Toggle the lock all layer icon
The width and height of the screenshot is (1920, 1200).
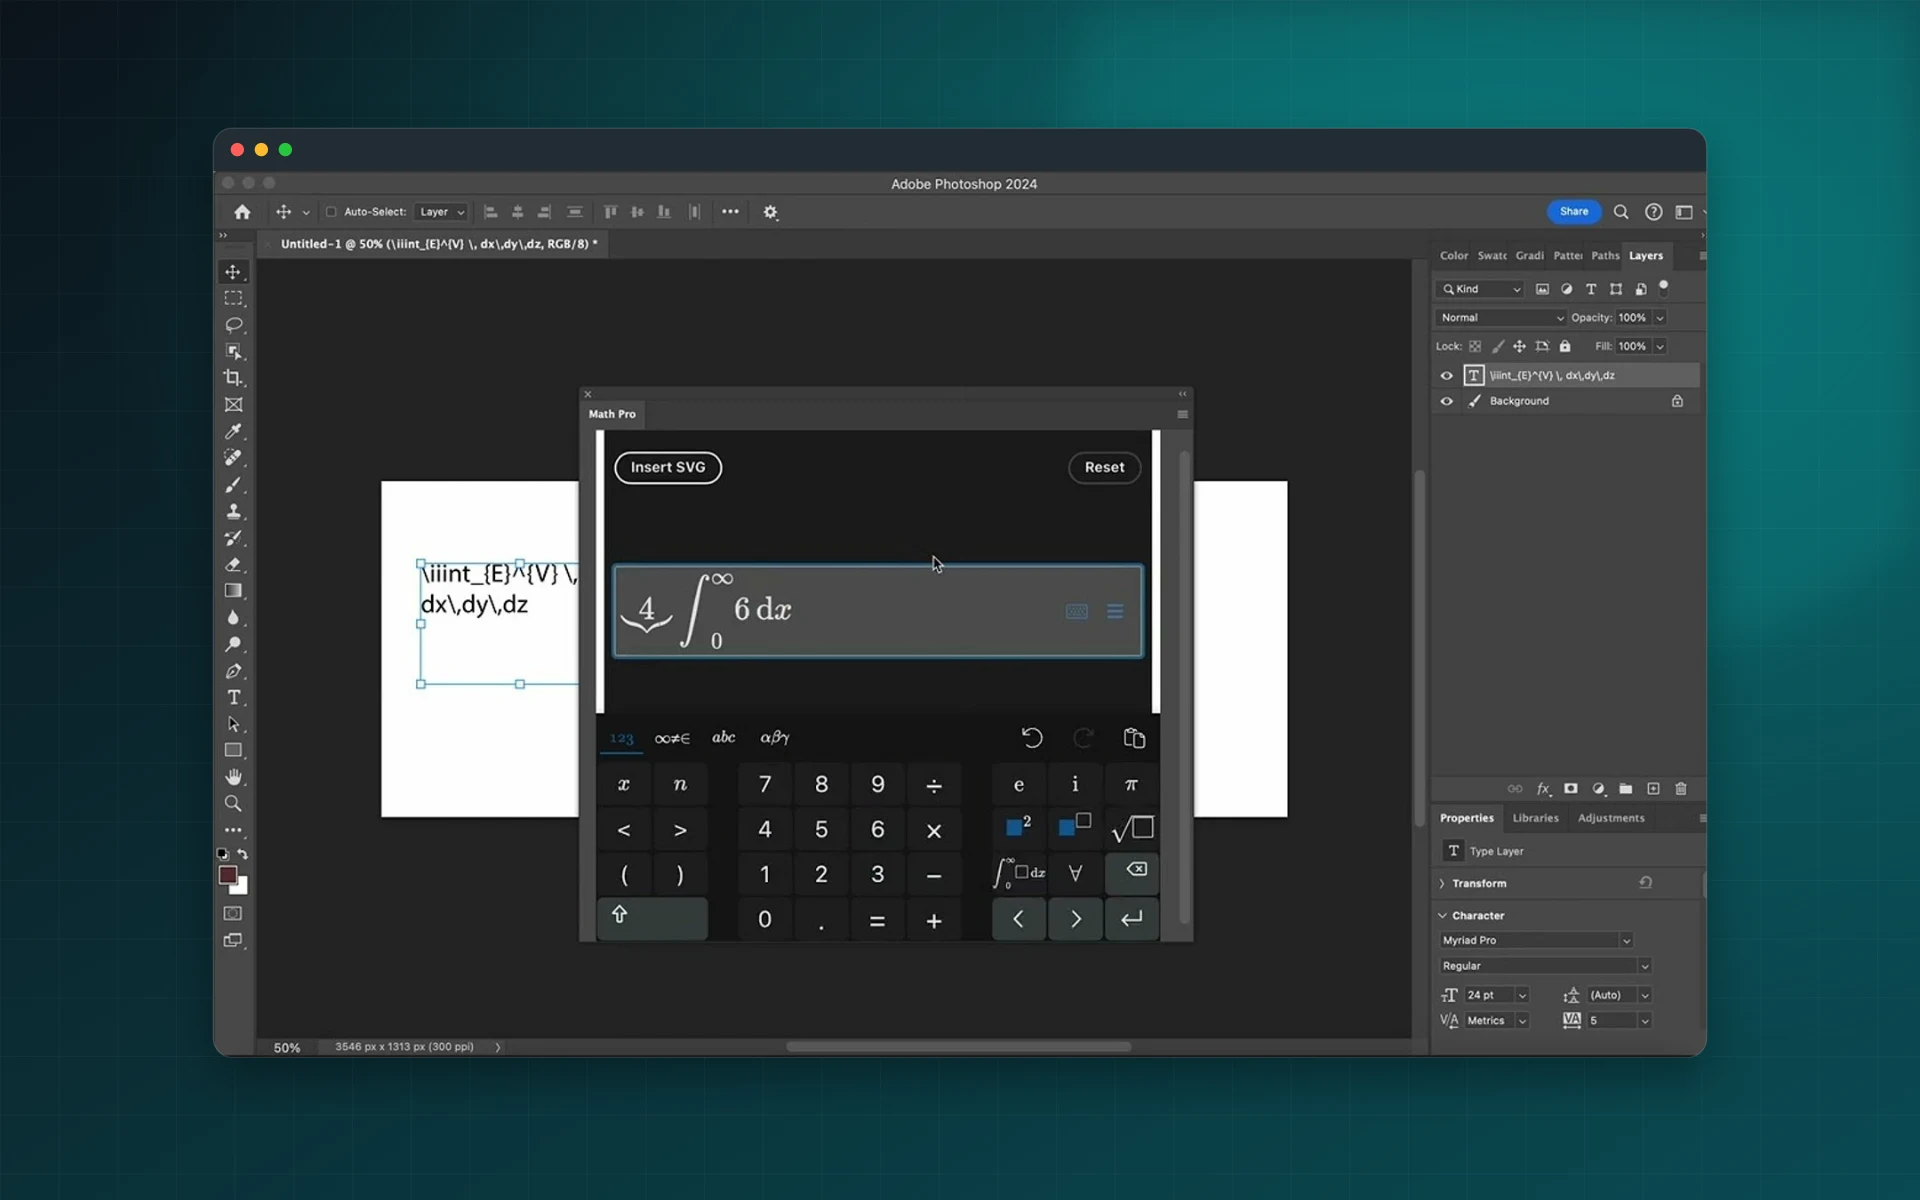(x=1565, y=346)
